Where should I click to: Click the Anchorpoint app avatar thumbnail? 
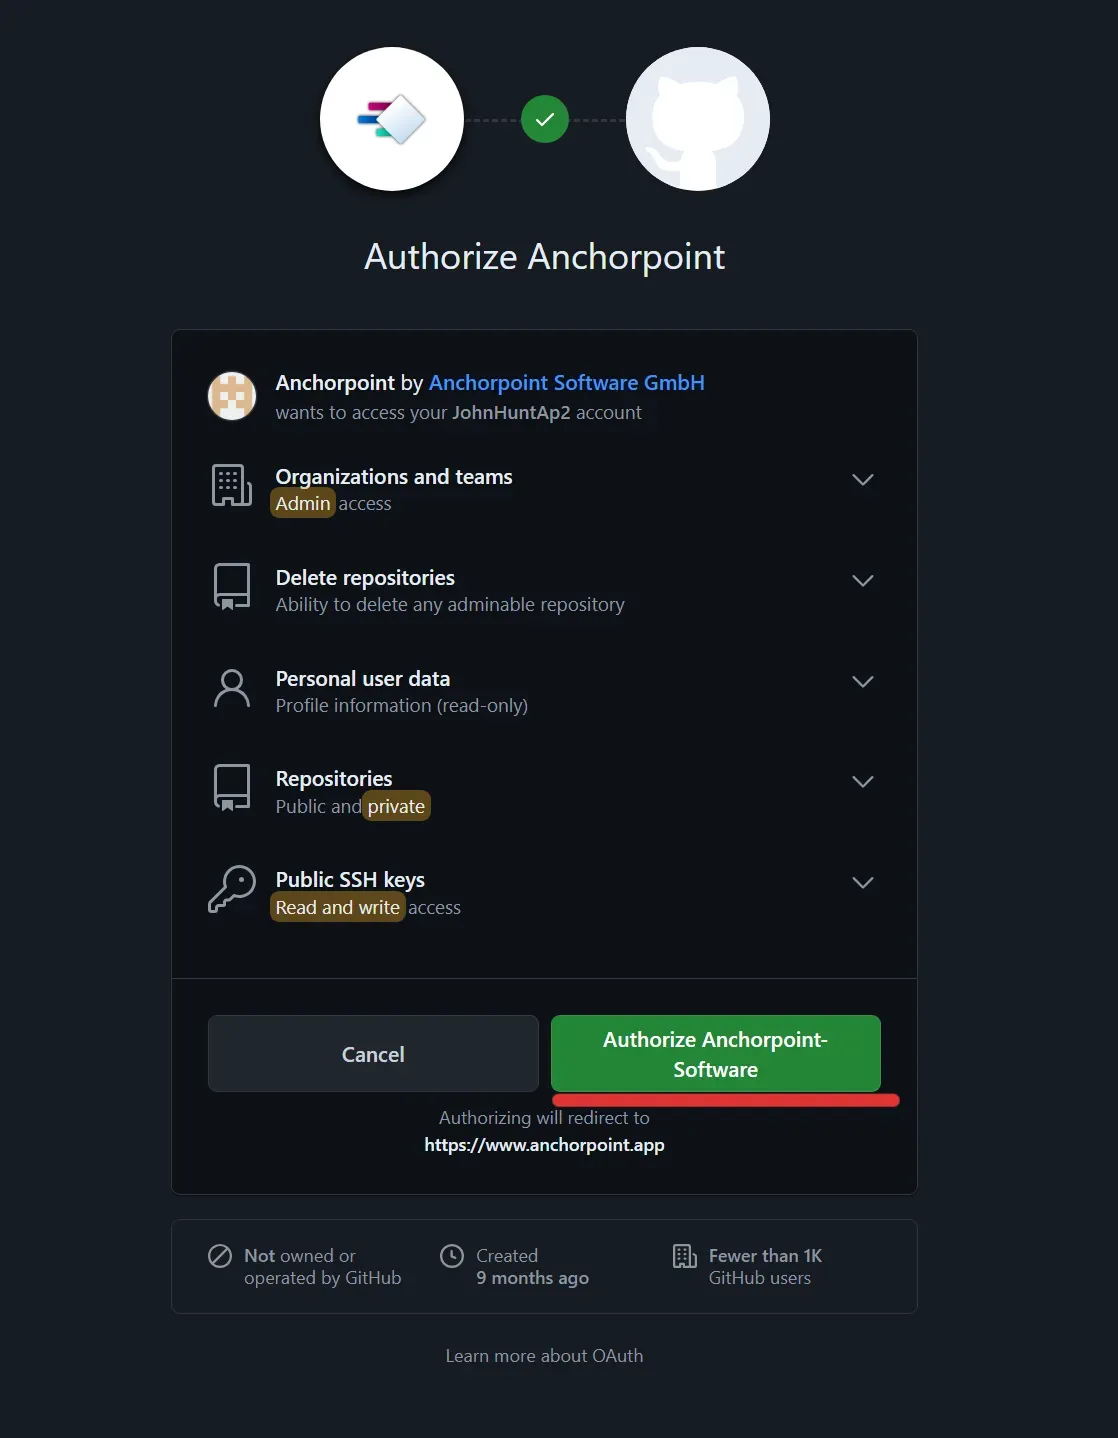click(231, 396)
